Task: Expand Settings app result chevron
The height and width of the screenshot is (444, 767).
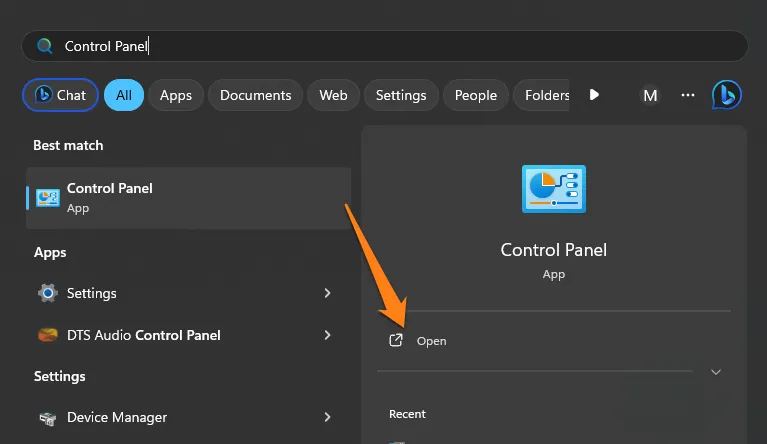Action: 327,293
